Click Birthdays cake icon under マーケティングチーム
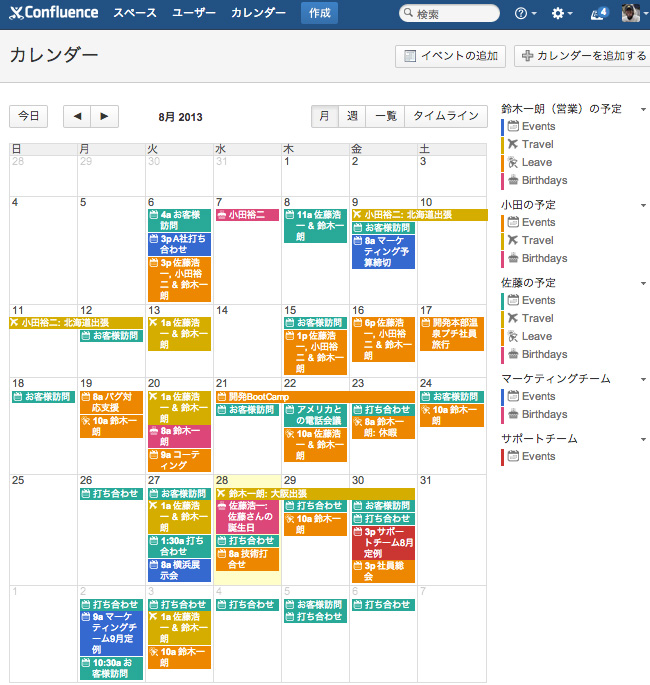The height and width of the screenshot is (685, 650). pyautogui.click(x=513, y=414)
